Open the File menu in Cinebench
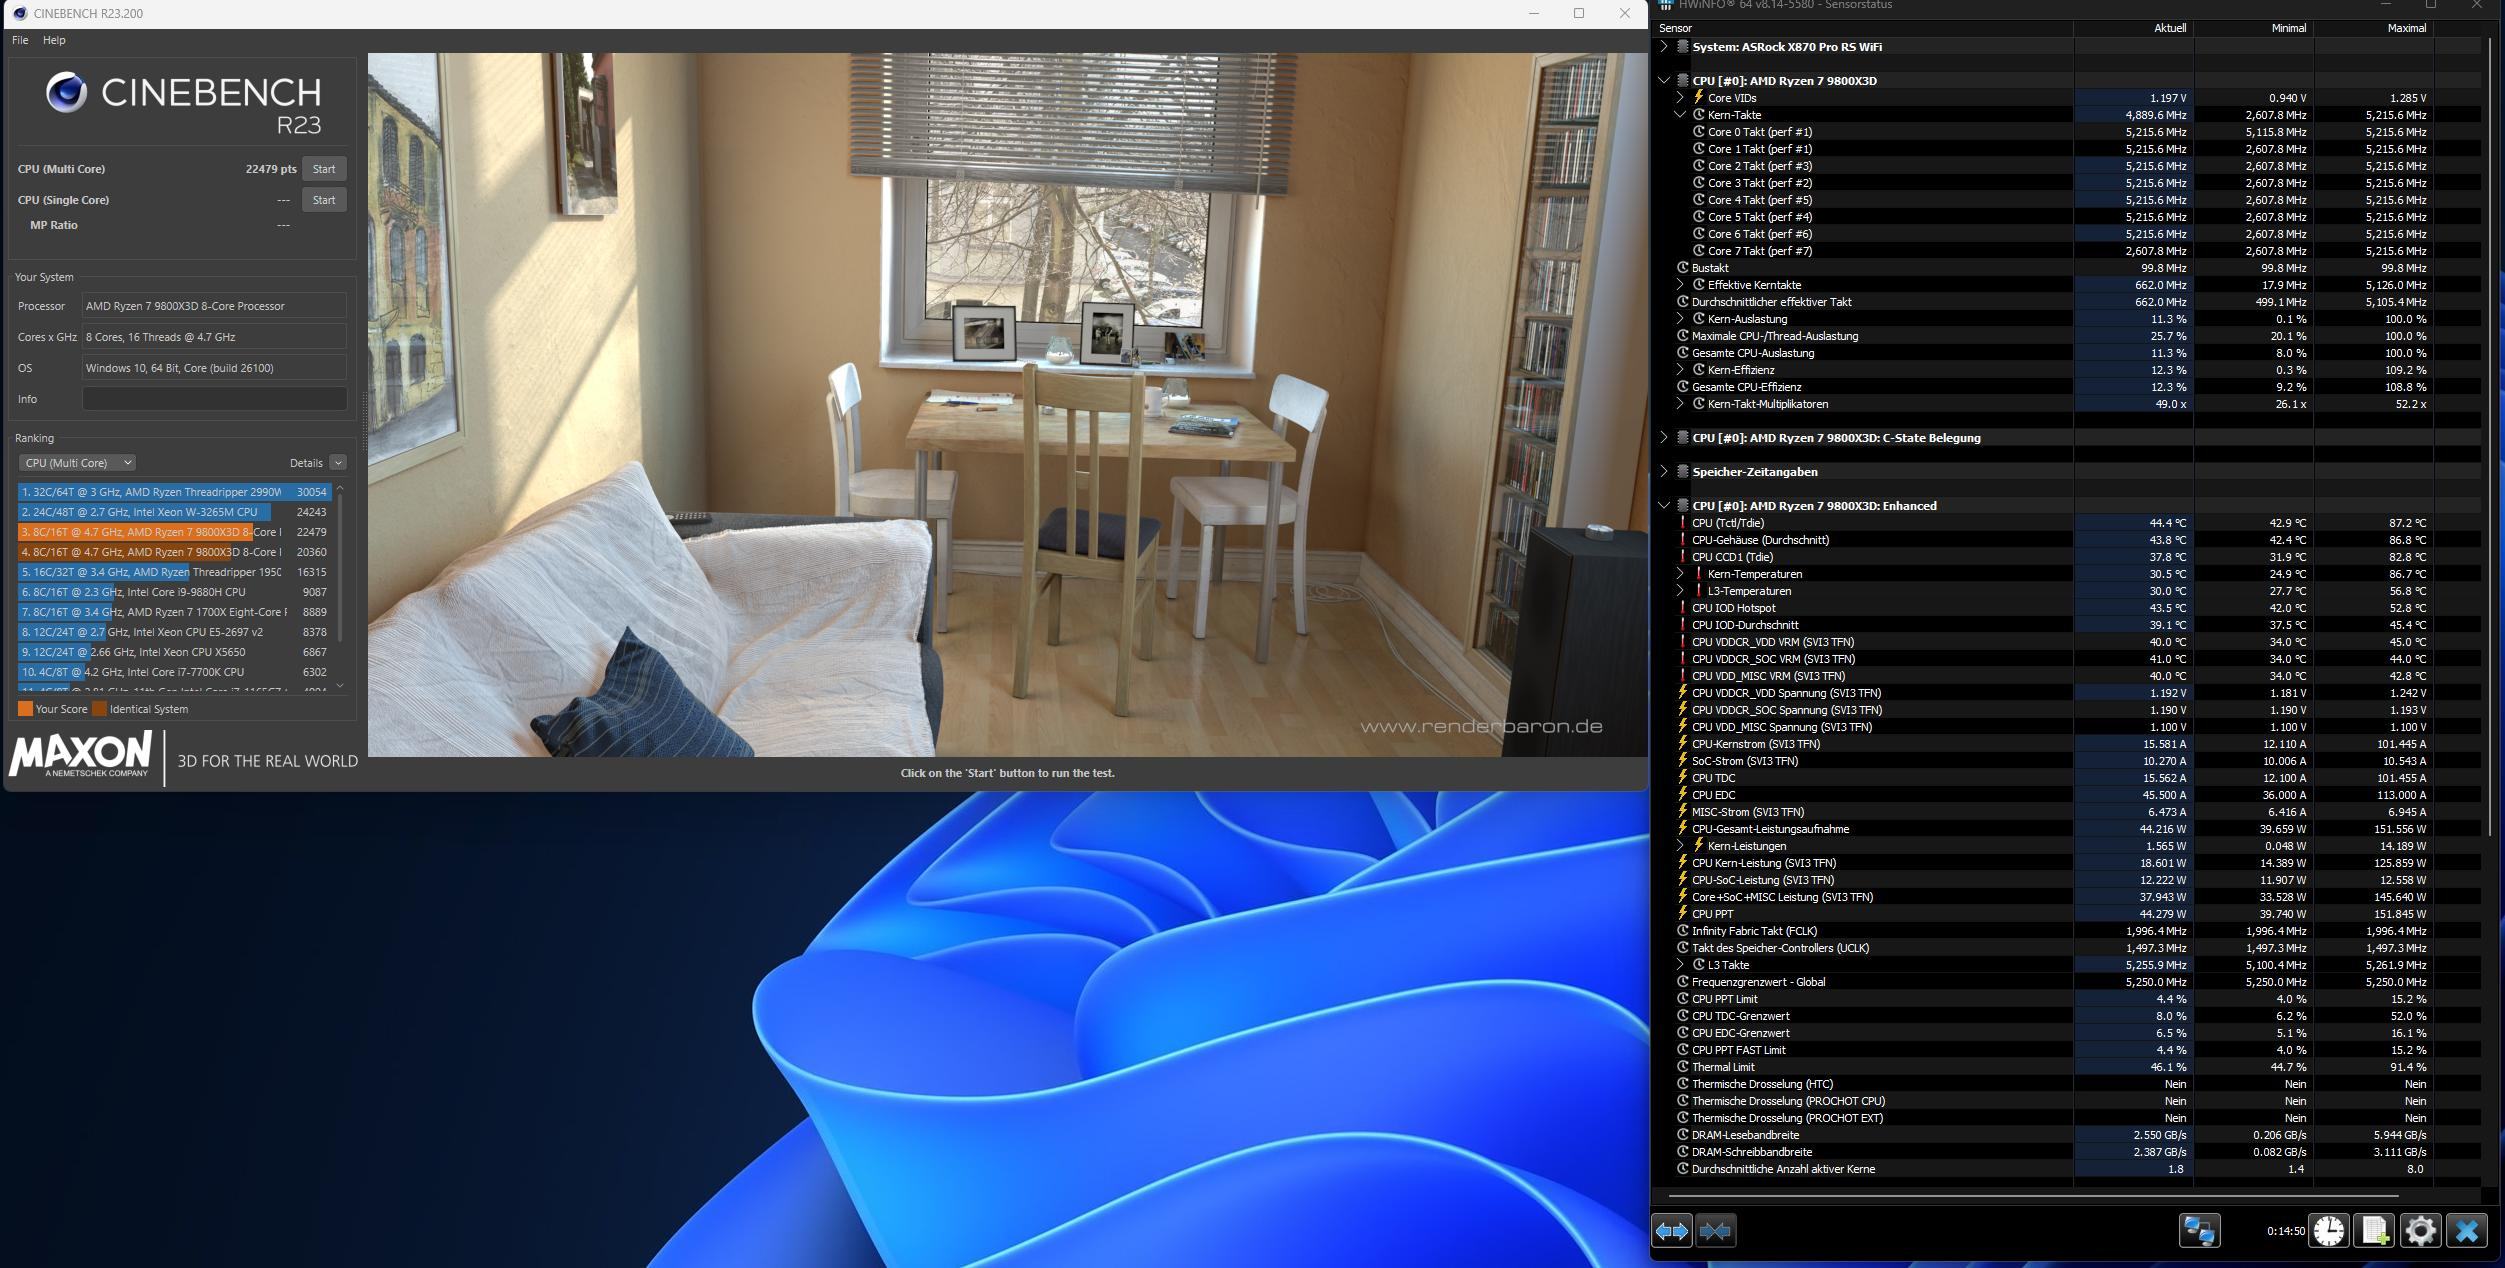This screenshot has width=2505, height=1268. pos(20,40)
